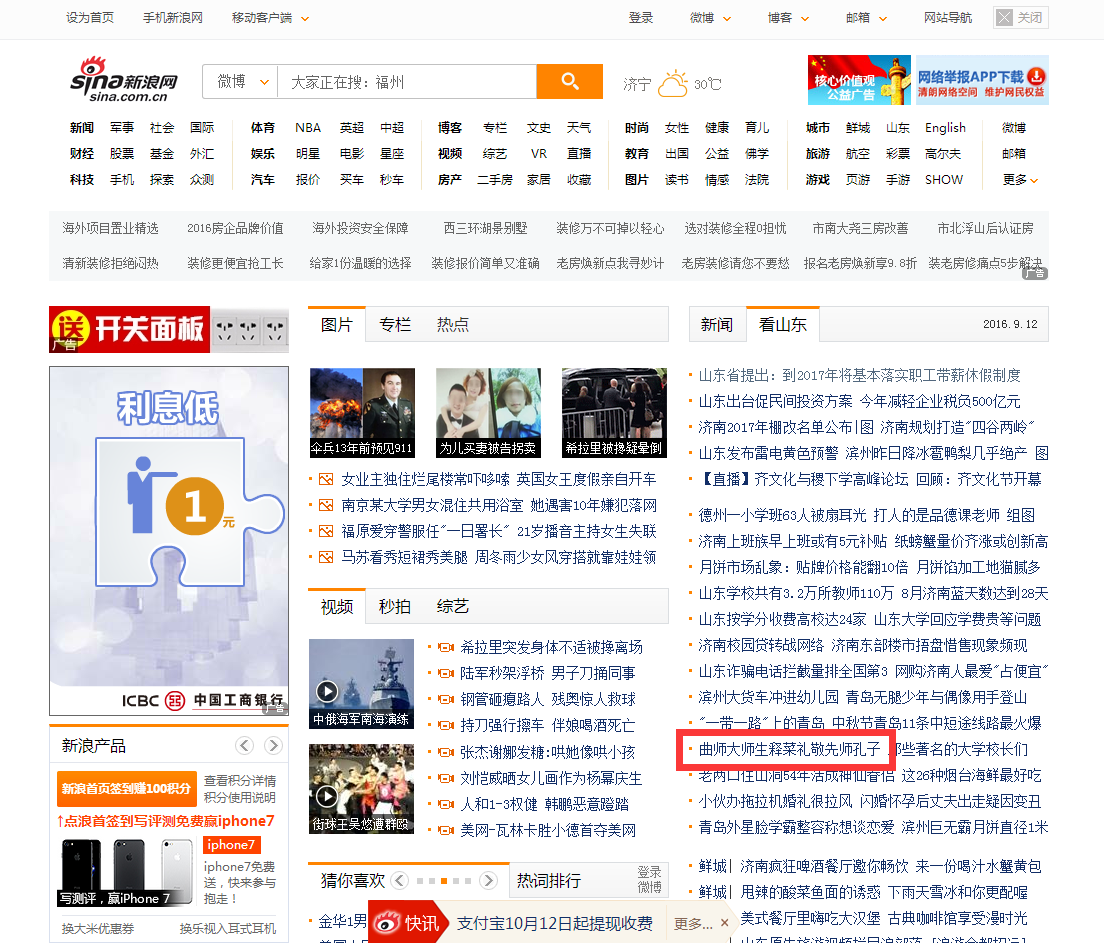The width and height of the screenshot is (1104, 943).
Task: Open the 邮箱 dropdown in top bar
Action: coord(867,18)
